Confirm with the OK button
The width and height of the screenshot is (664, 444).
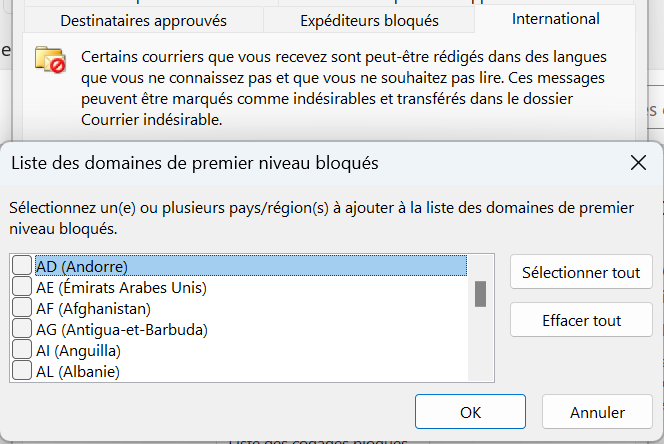(x=470, y=412)
